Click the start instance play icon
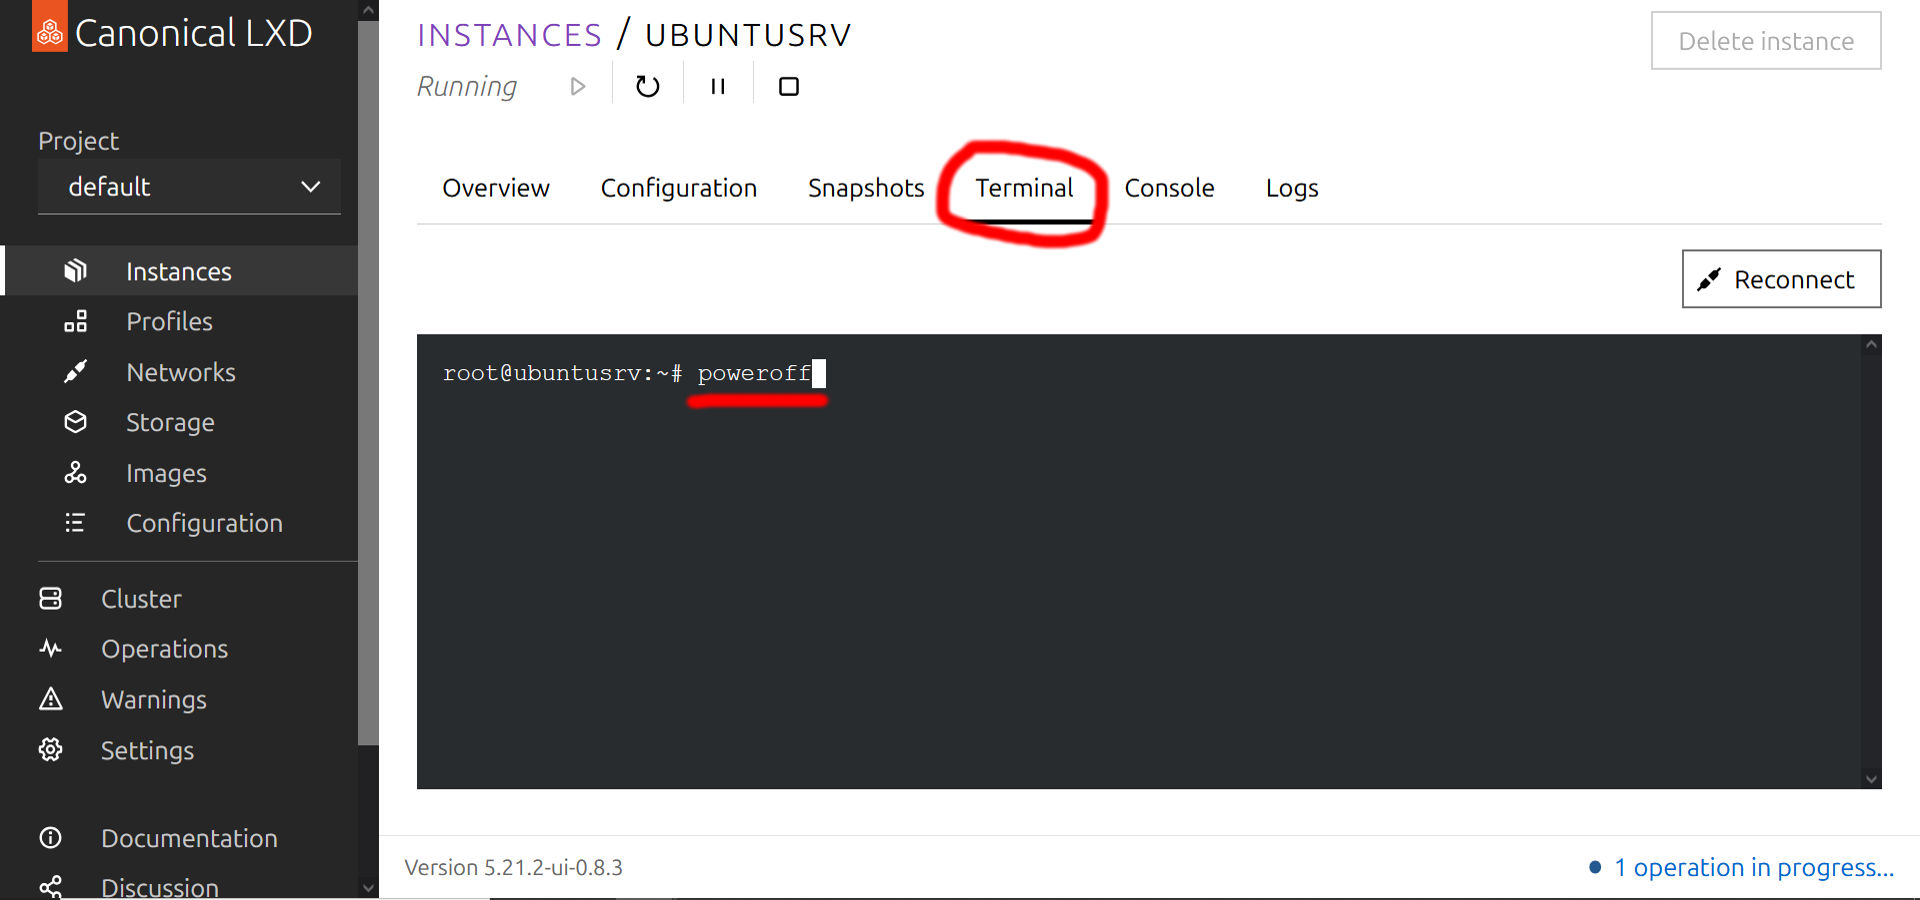 (577, 86)
